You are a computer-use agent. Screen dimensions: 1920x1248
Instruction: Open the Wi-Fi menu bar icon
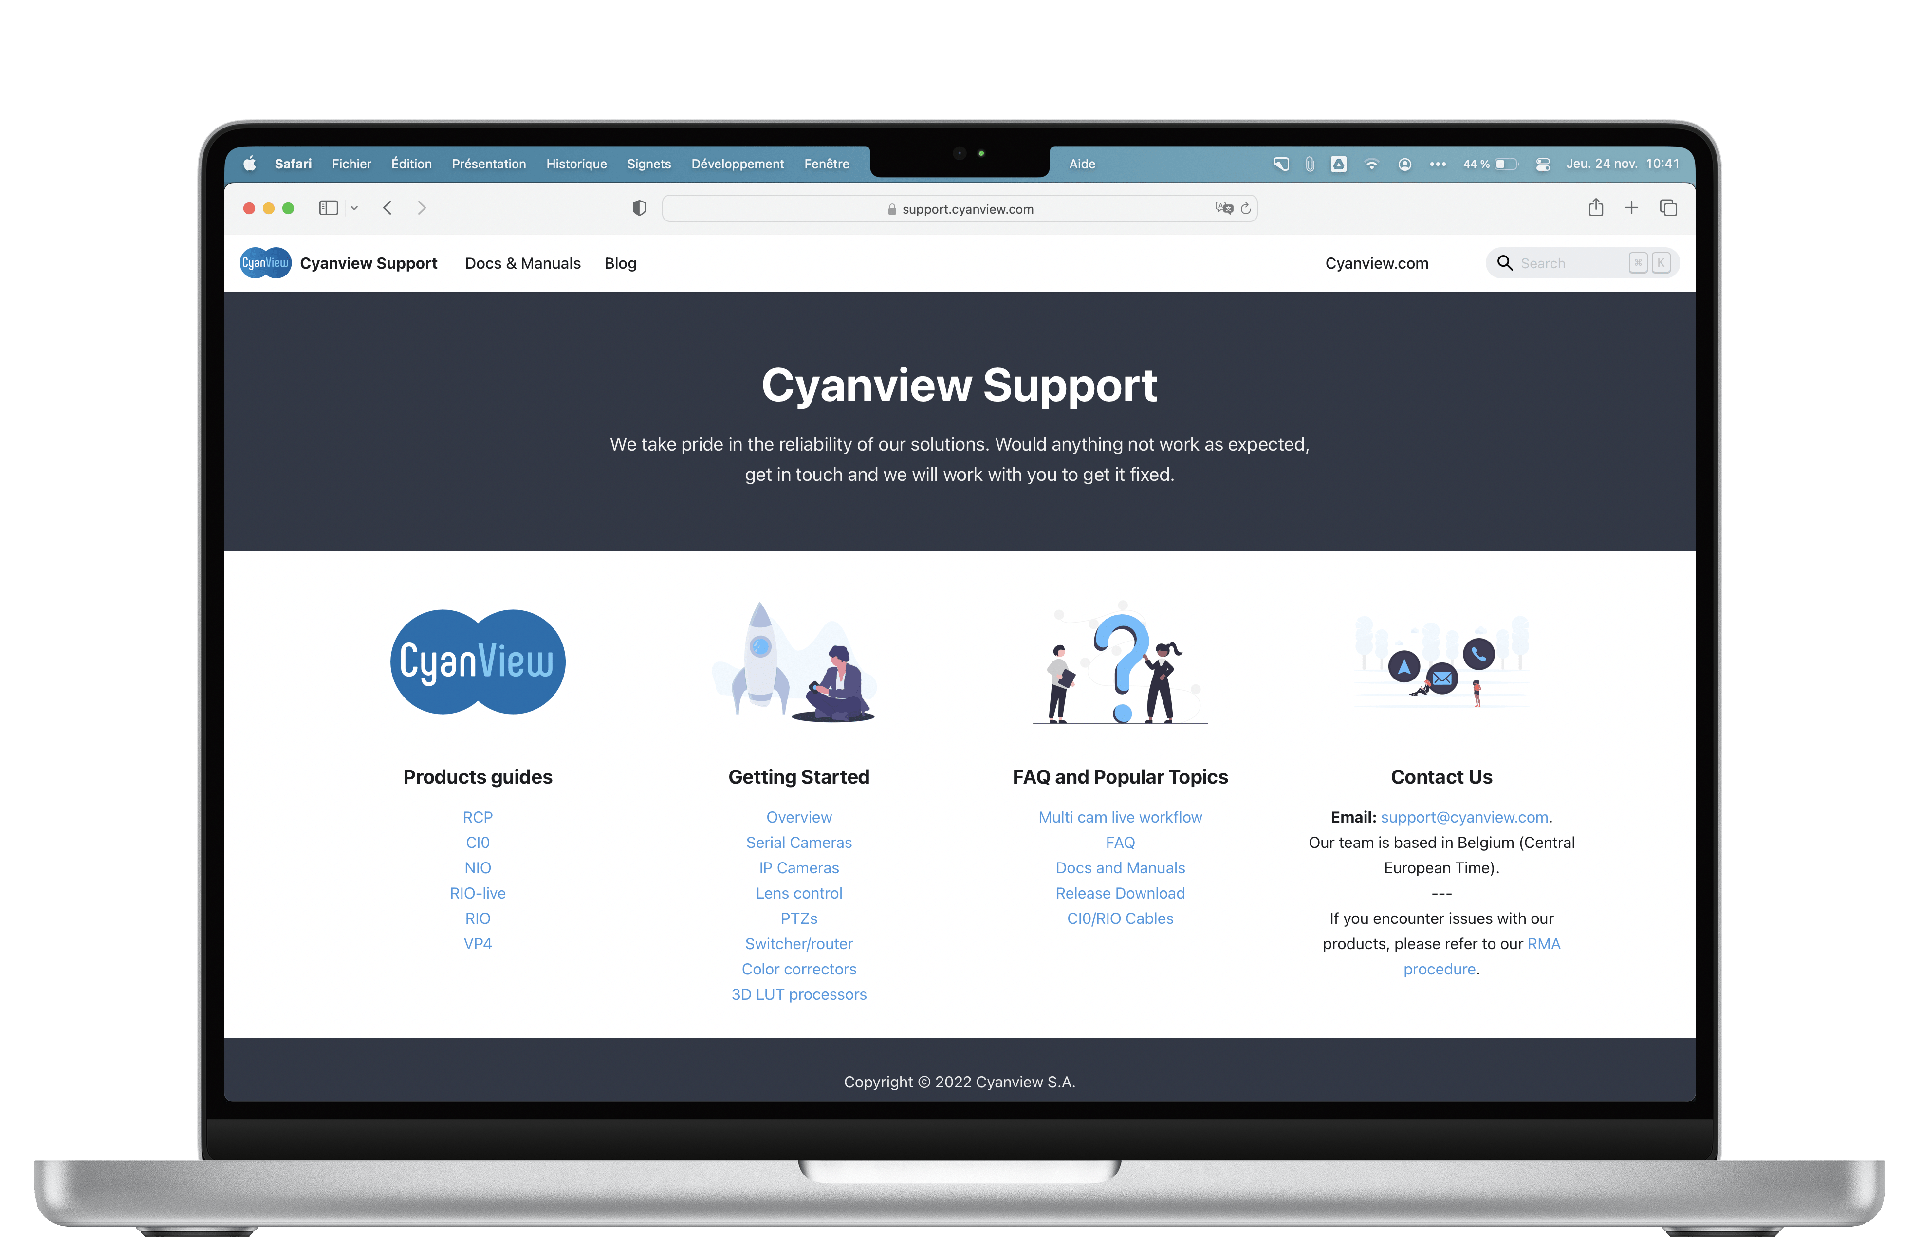pos(1371,163)
